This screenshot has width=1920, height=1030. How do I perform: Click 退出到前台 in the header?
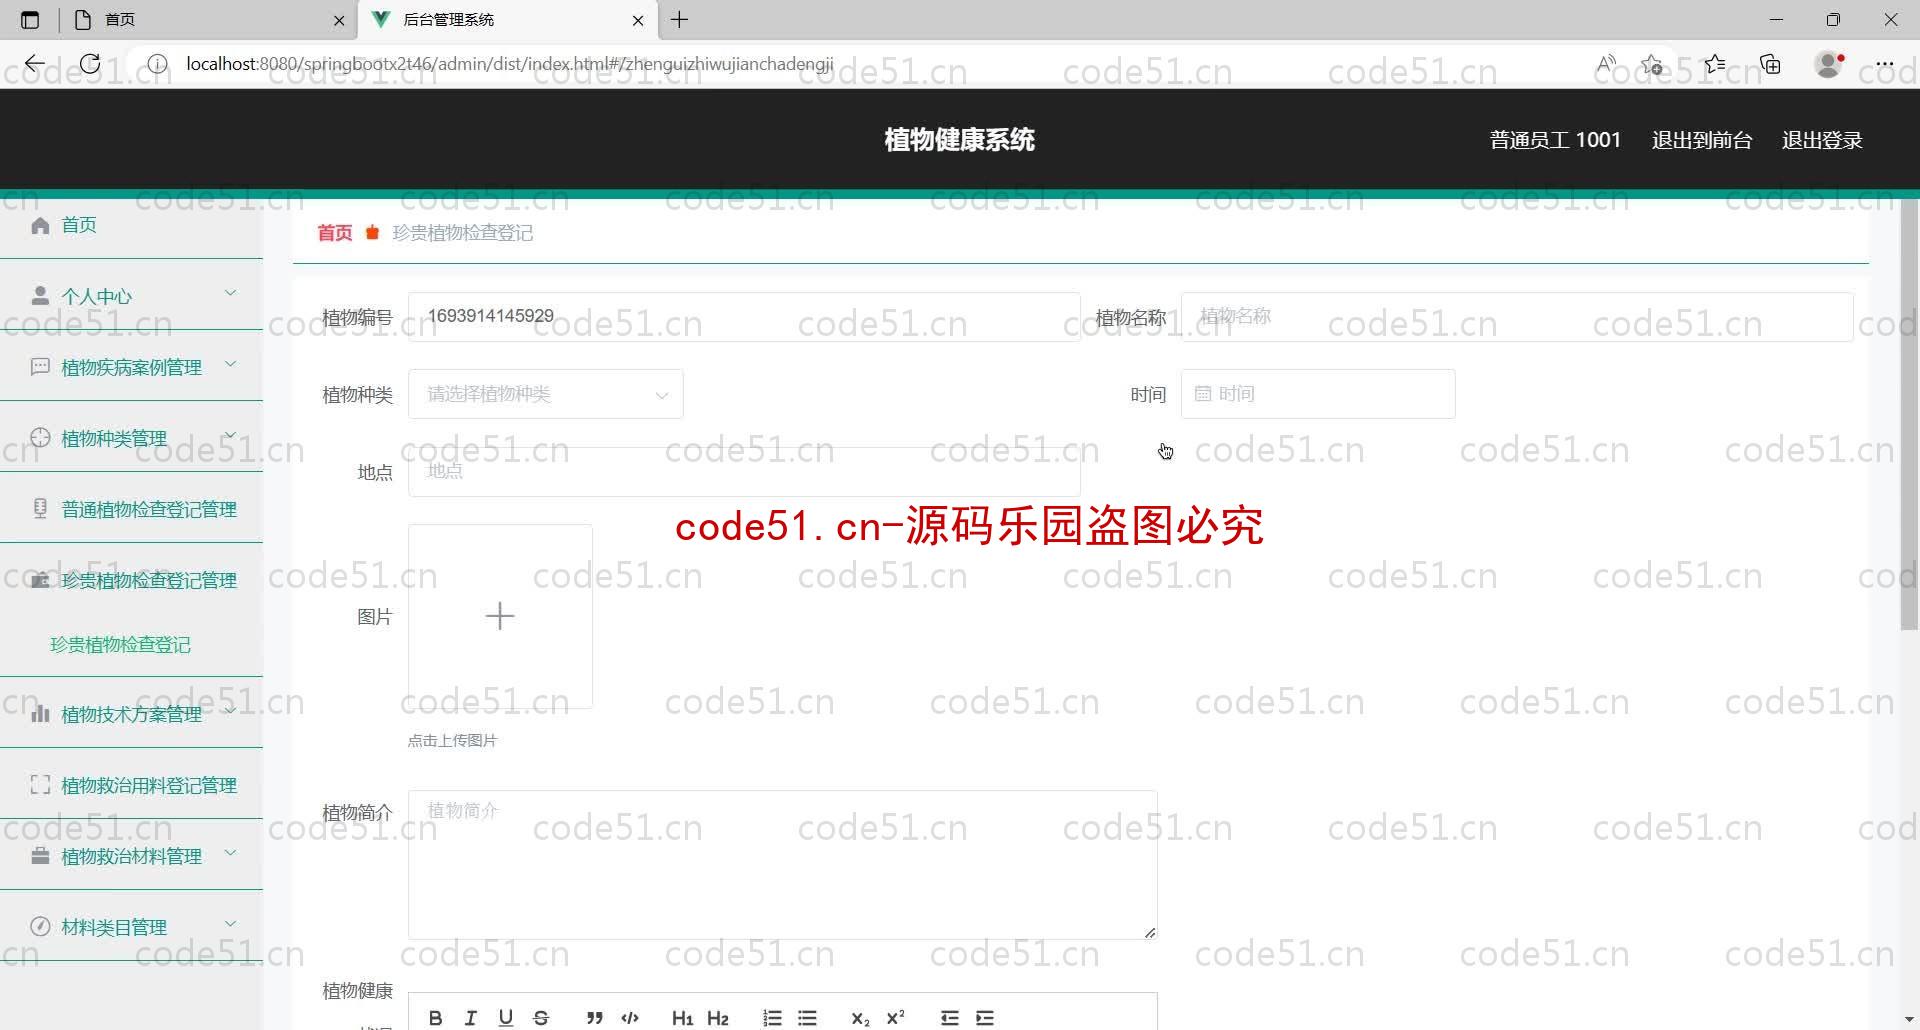tap(1702, 140)
